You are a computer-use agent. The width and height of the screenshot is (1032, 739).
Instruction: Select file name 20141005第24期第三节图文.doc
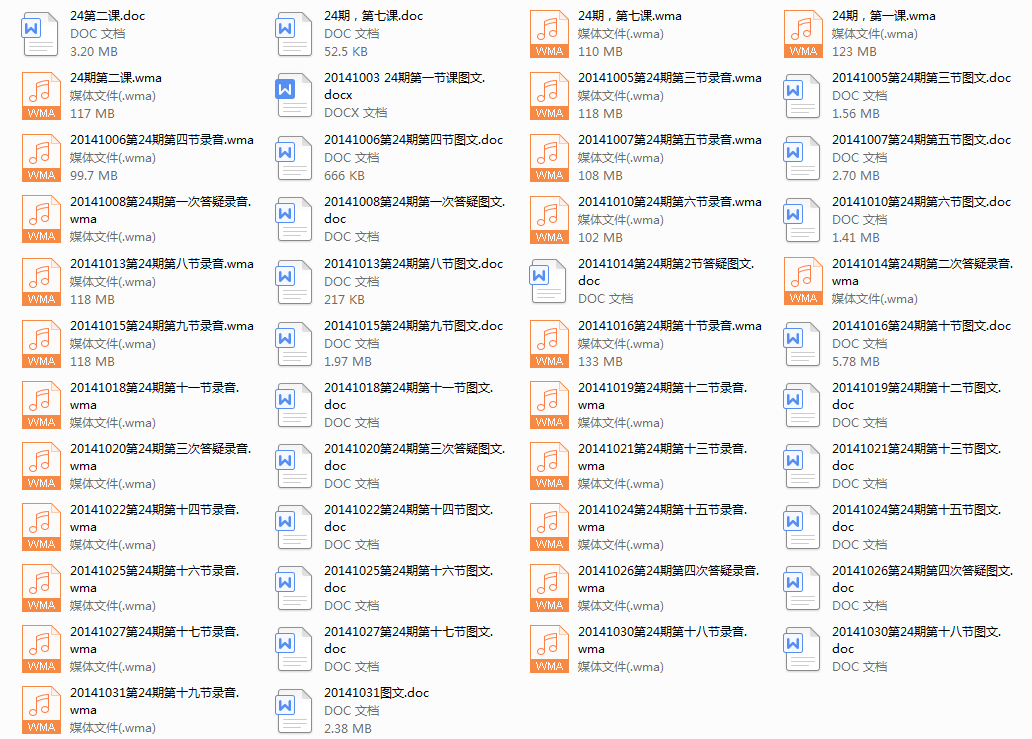tap(921, 78)
